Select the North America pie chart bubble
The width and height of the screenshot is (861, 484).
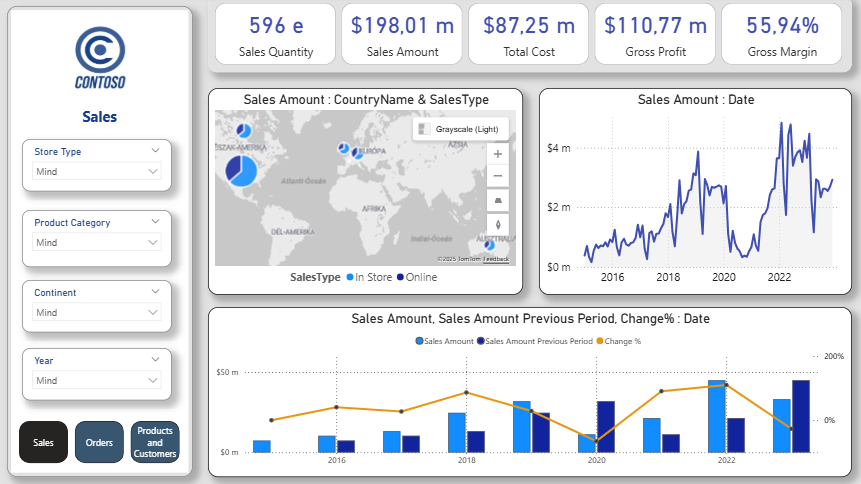coord(241,171)
